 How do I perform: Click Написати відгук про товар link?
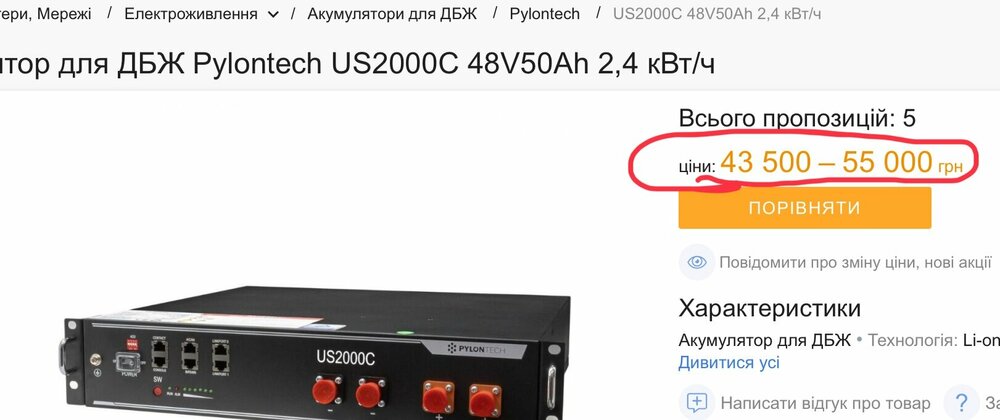(x=825, y=403)
